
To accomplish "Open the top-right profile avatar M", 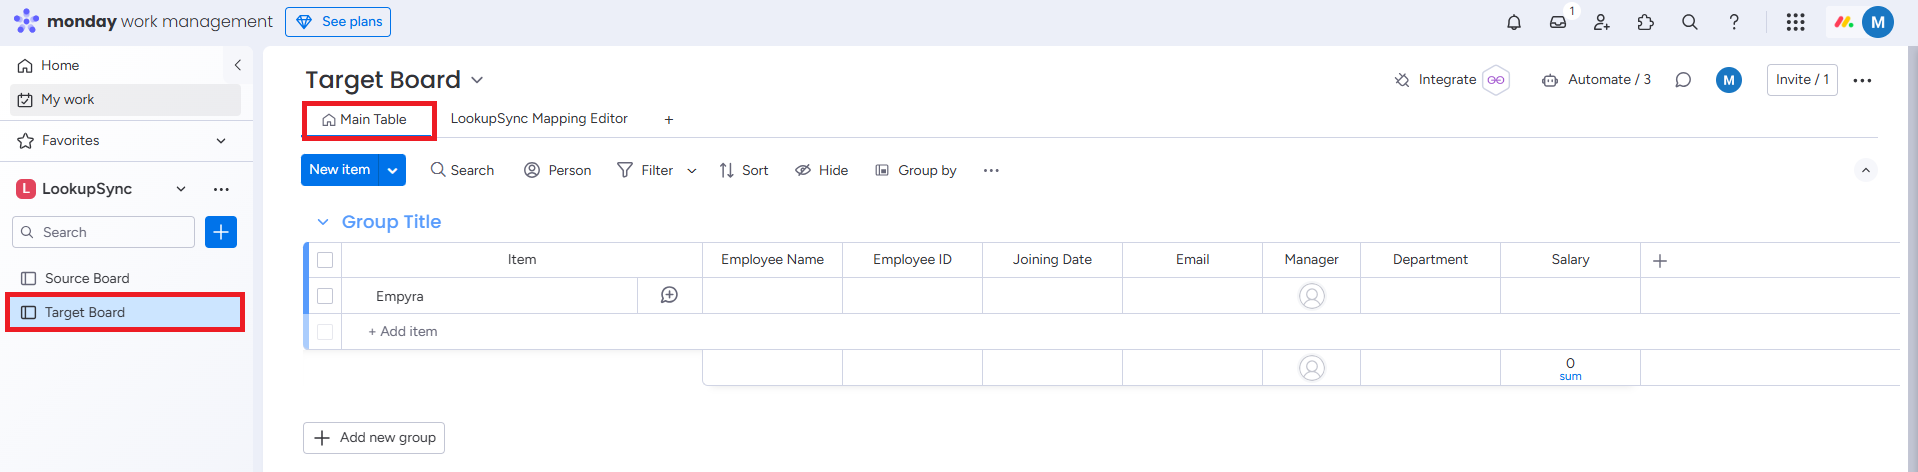I will 1878,22.
